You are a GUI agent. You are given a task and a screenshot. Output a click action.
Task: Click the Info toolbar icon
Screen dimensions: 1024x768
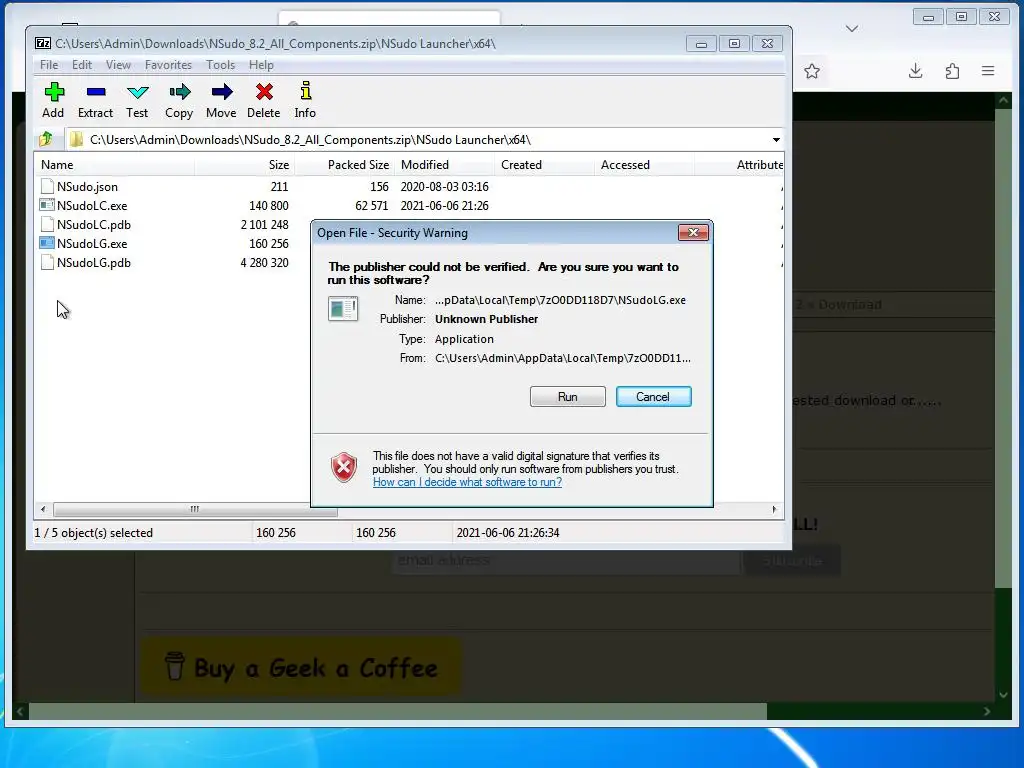click(x=305, y=91)
